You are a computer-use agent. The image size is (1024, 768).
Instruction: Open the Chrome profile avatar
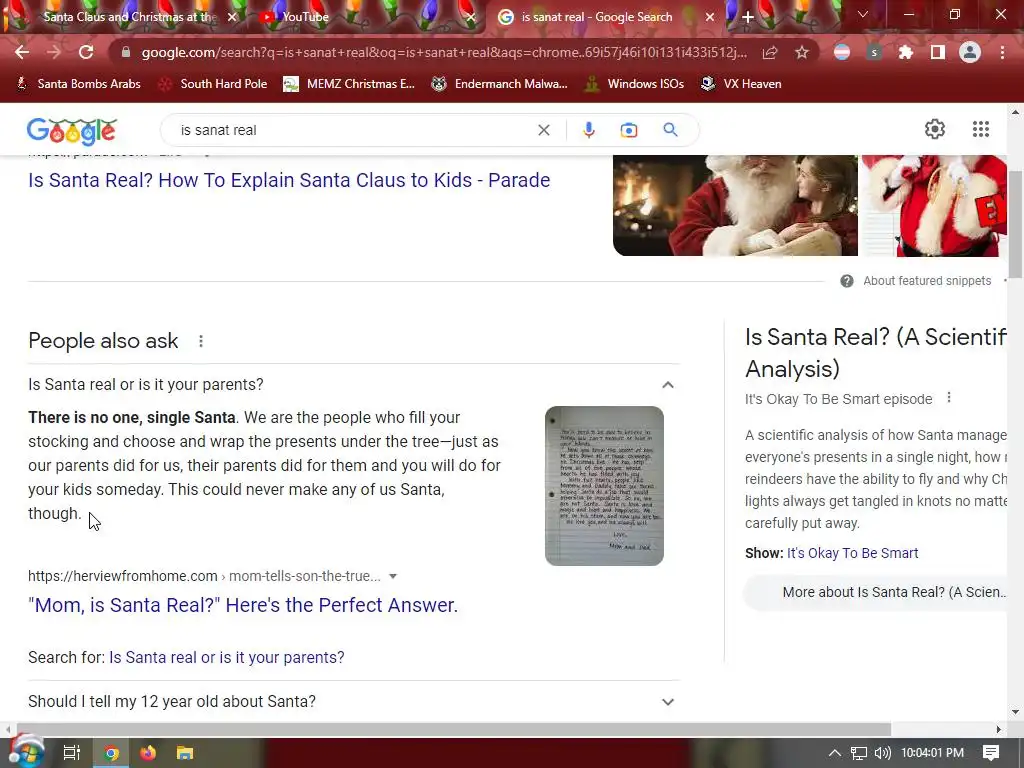tap(970, 52)
